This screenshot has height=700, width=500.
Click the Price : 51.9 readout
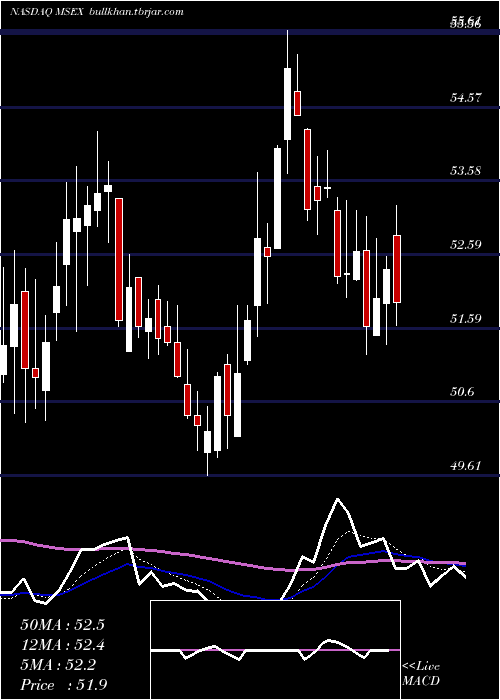pos(63,685)
